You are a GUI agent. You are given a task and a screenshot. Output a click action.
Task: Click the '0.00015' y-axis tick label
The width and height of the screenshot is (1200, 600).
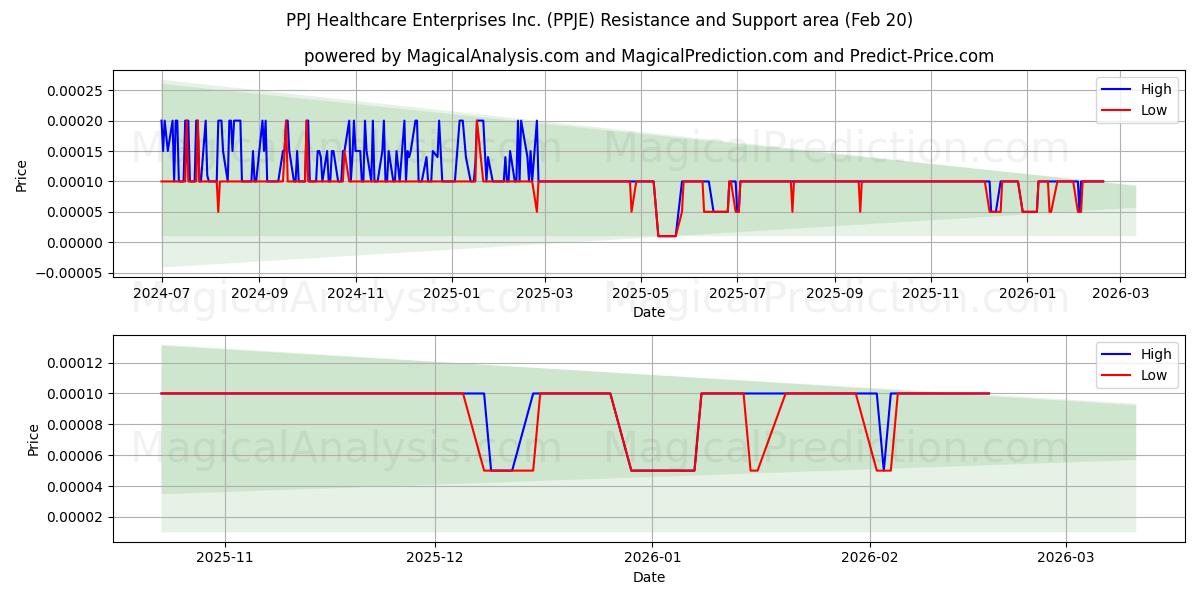click(x=75, y=152)
